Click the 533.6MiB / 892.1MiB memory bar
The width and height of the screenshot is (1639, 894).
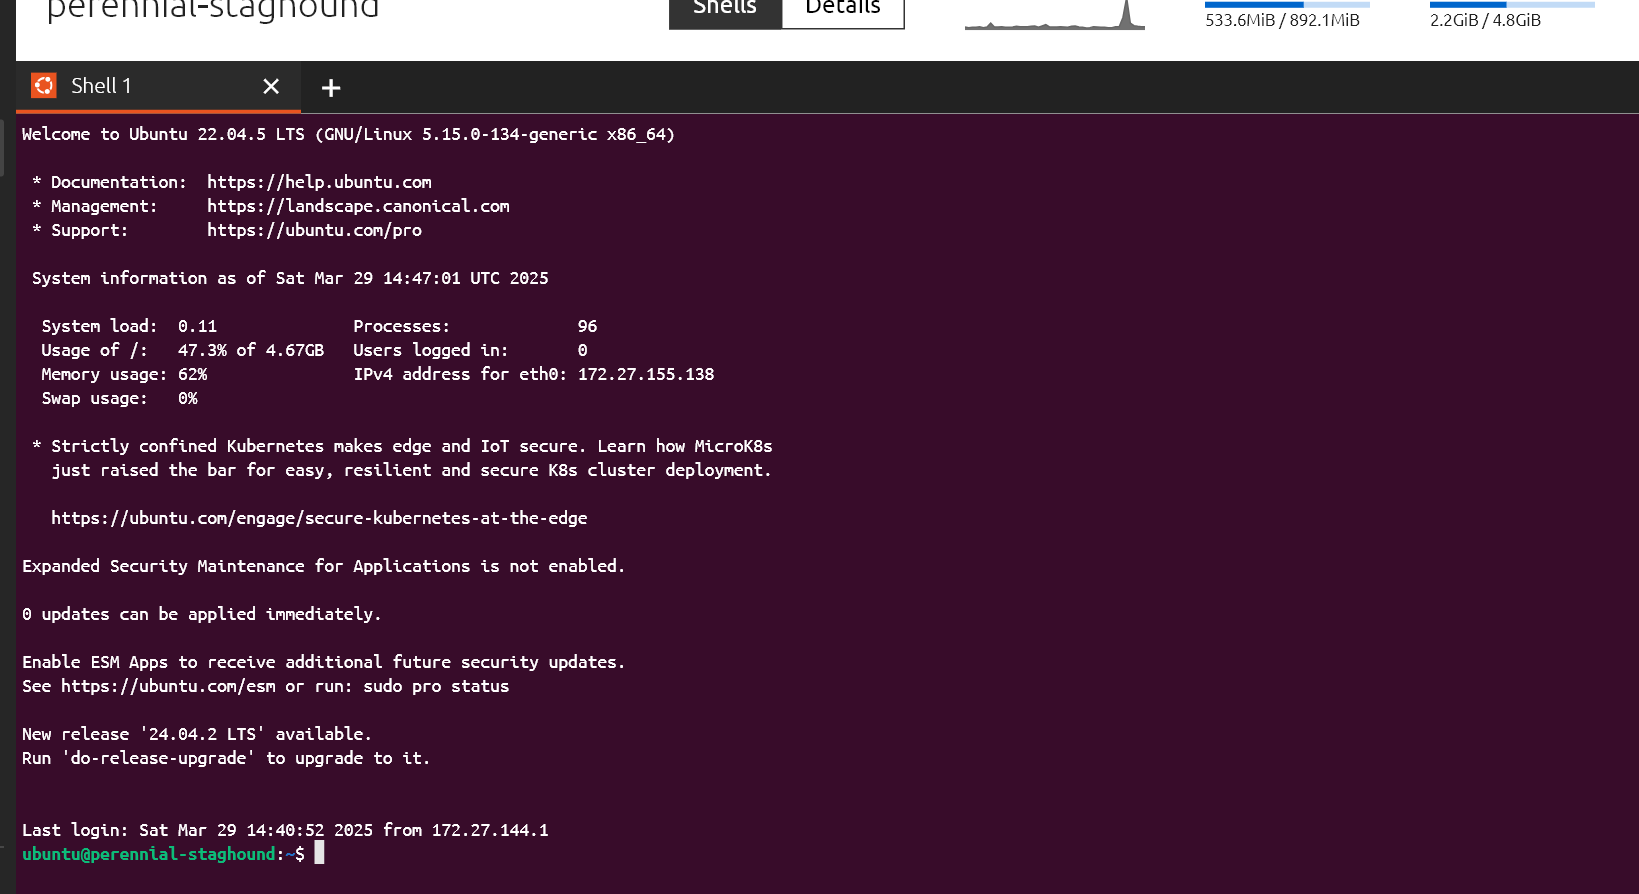(x=1287, y=5)
